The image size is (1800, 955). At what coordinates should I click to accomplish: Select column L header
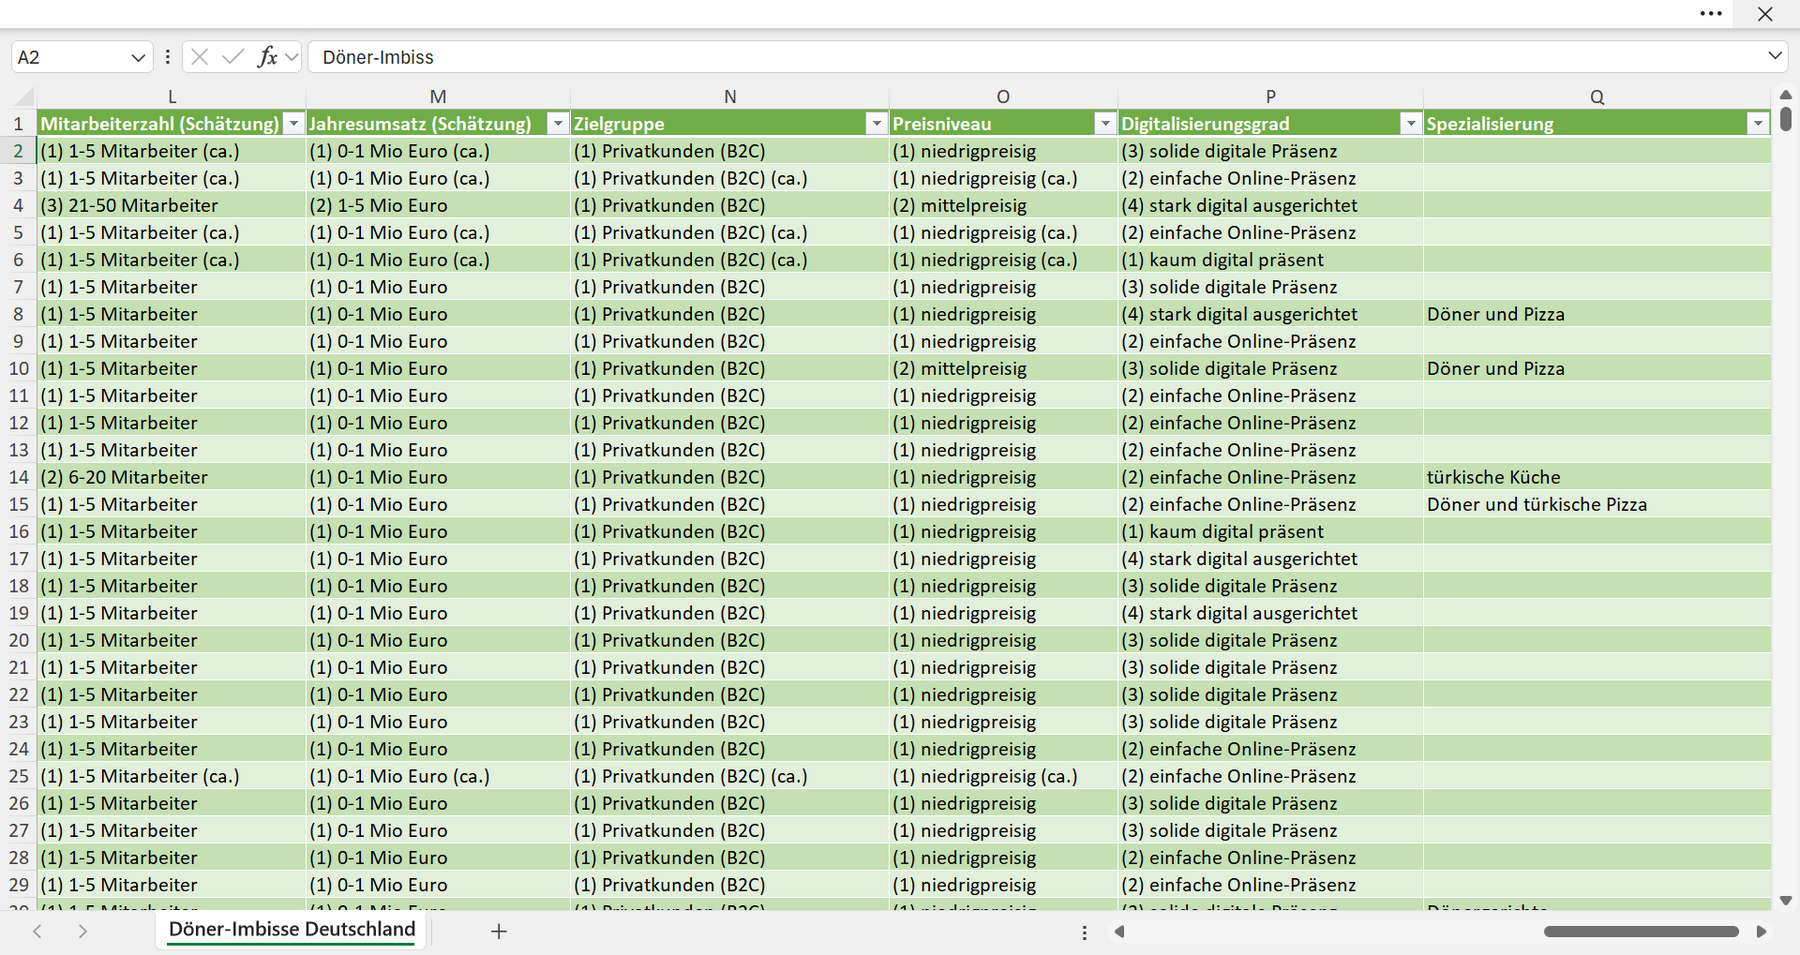tap(172, 97)
